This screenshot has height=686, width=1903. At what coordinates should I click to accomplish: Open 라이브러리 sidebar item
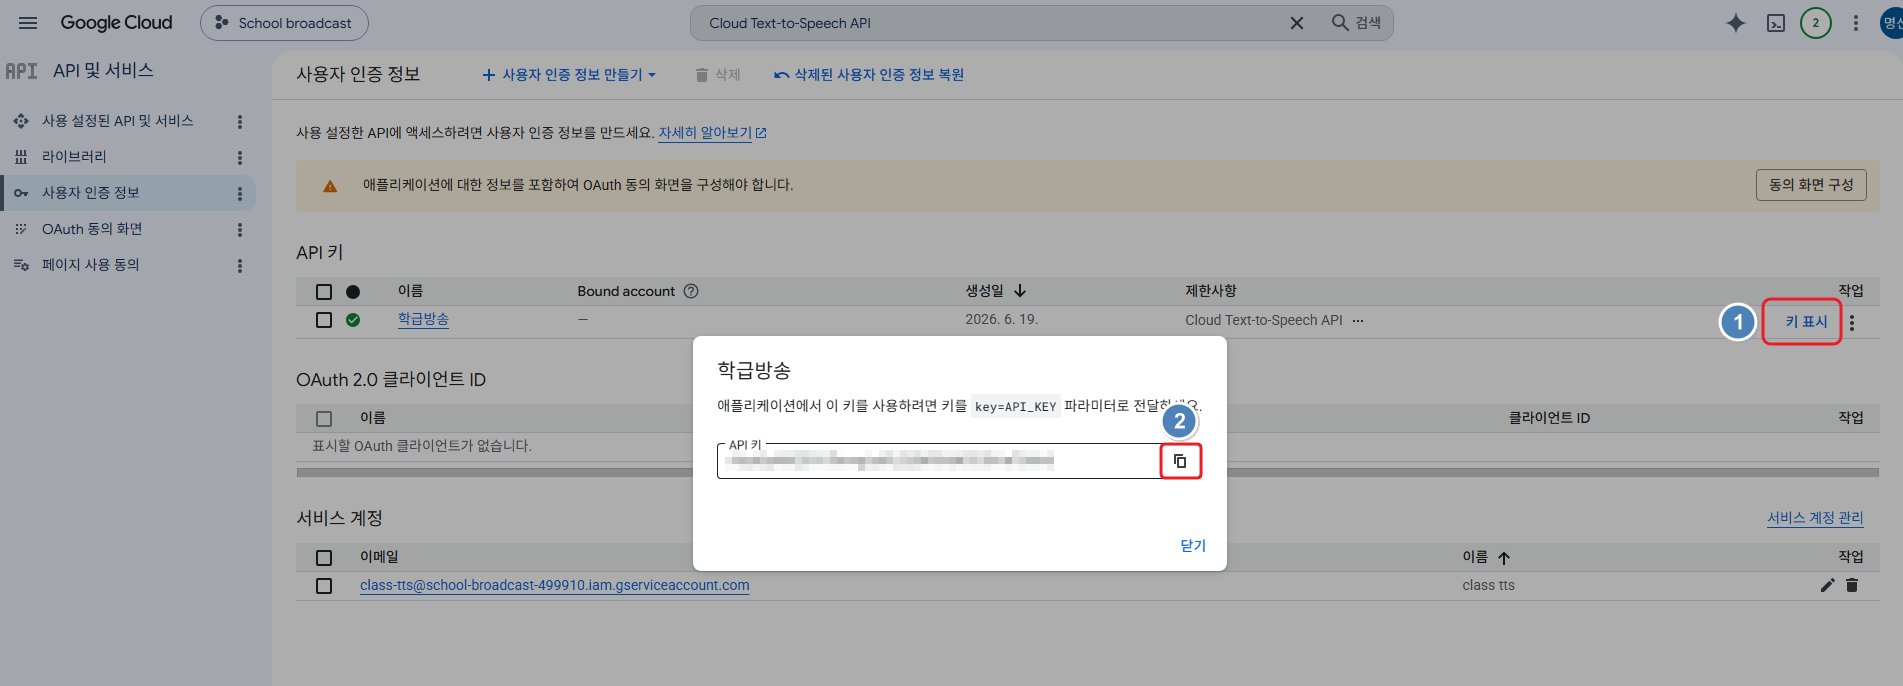pyautogui.click(x=74, y=157)
